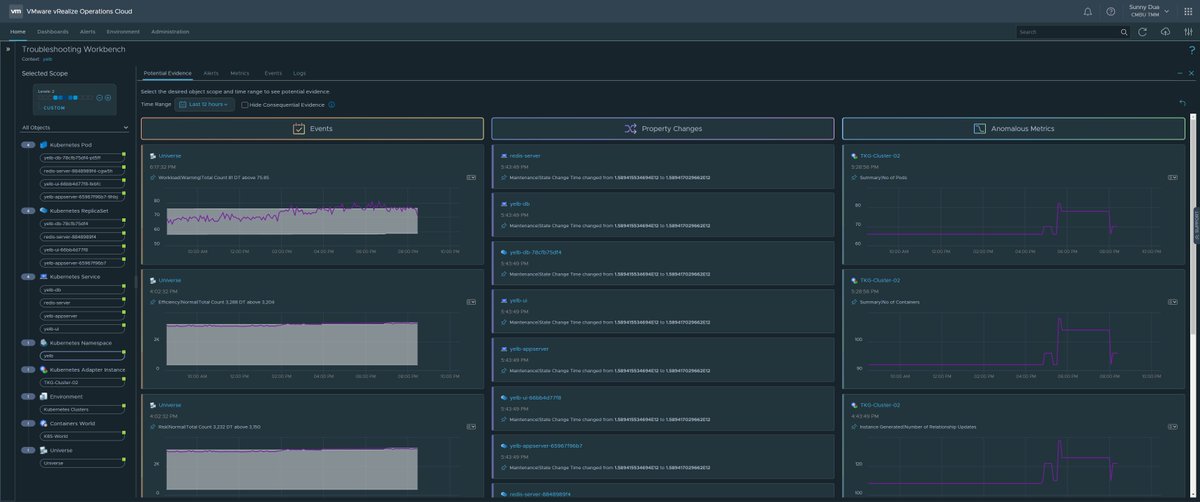Click the Containers World type icon

(x=43, y=423)
